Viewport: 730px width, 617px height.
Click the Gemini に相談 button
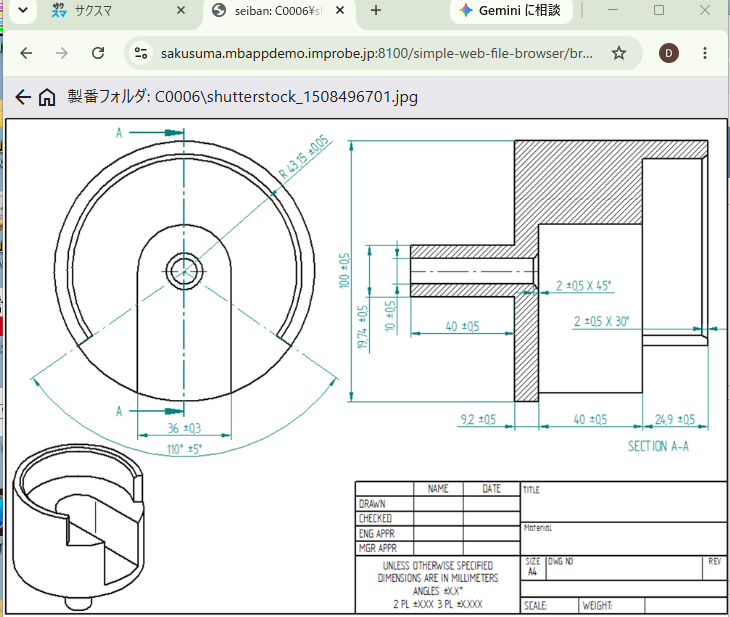coord(510,10)
